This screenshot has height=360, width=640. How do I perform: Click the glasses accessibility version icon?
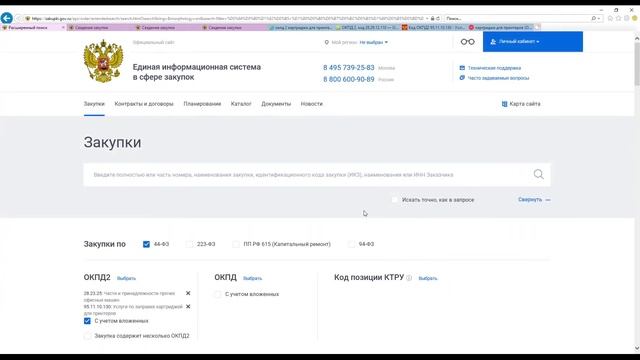pos(467,42)
